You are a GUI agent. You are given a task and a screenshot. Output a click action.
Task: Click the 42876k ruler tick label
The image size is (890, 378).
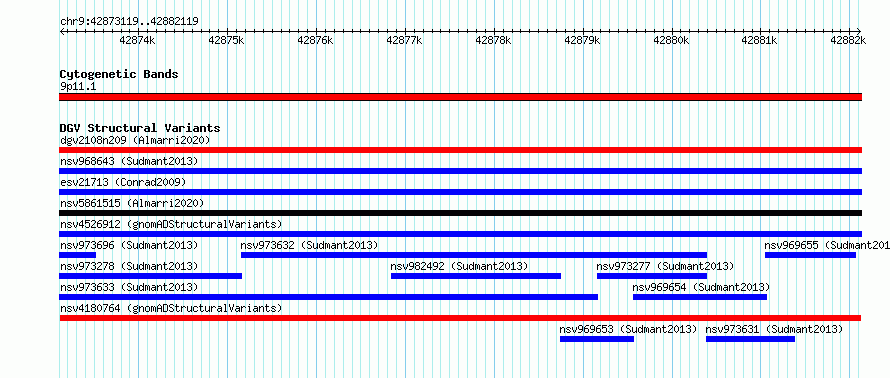(x=315, y=41)
